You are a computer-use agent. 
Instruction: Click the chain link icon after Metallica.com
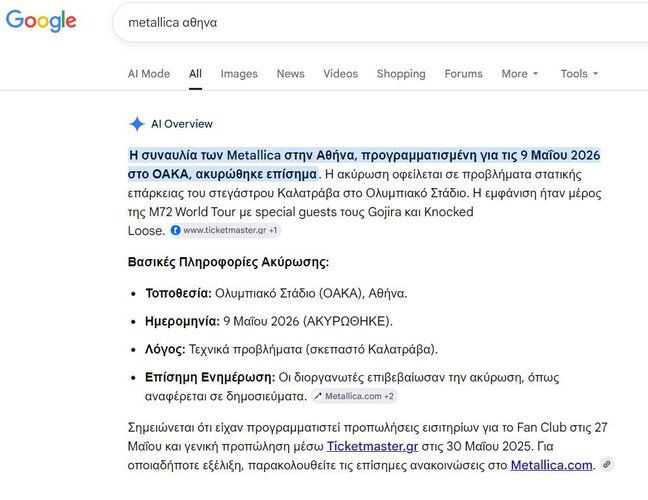coord(606,465)
